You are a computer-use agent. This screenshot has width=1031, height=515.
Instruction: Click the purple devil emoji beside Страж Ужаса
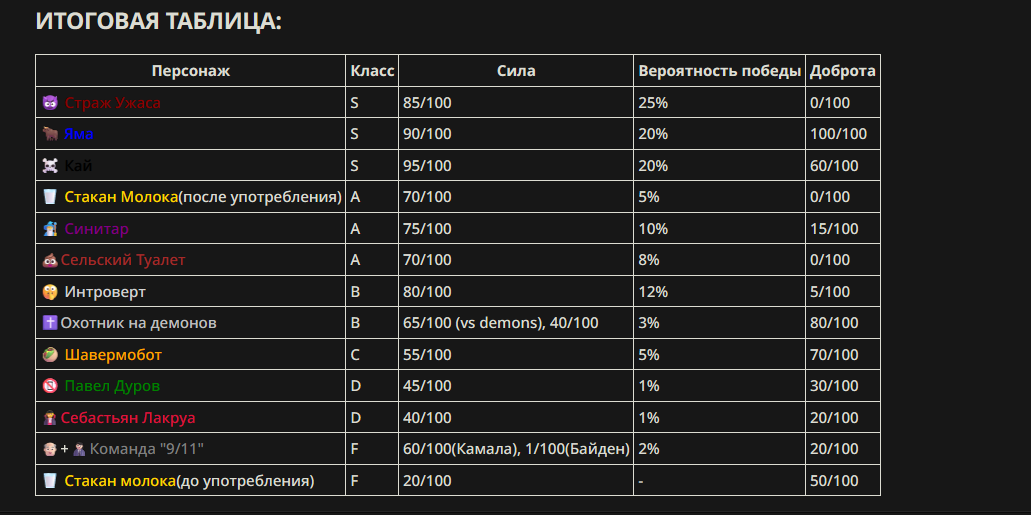(x=50, y=103)
